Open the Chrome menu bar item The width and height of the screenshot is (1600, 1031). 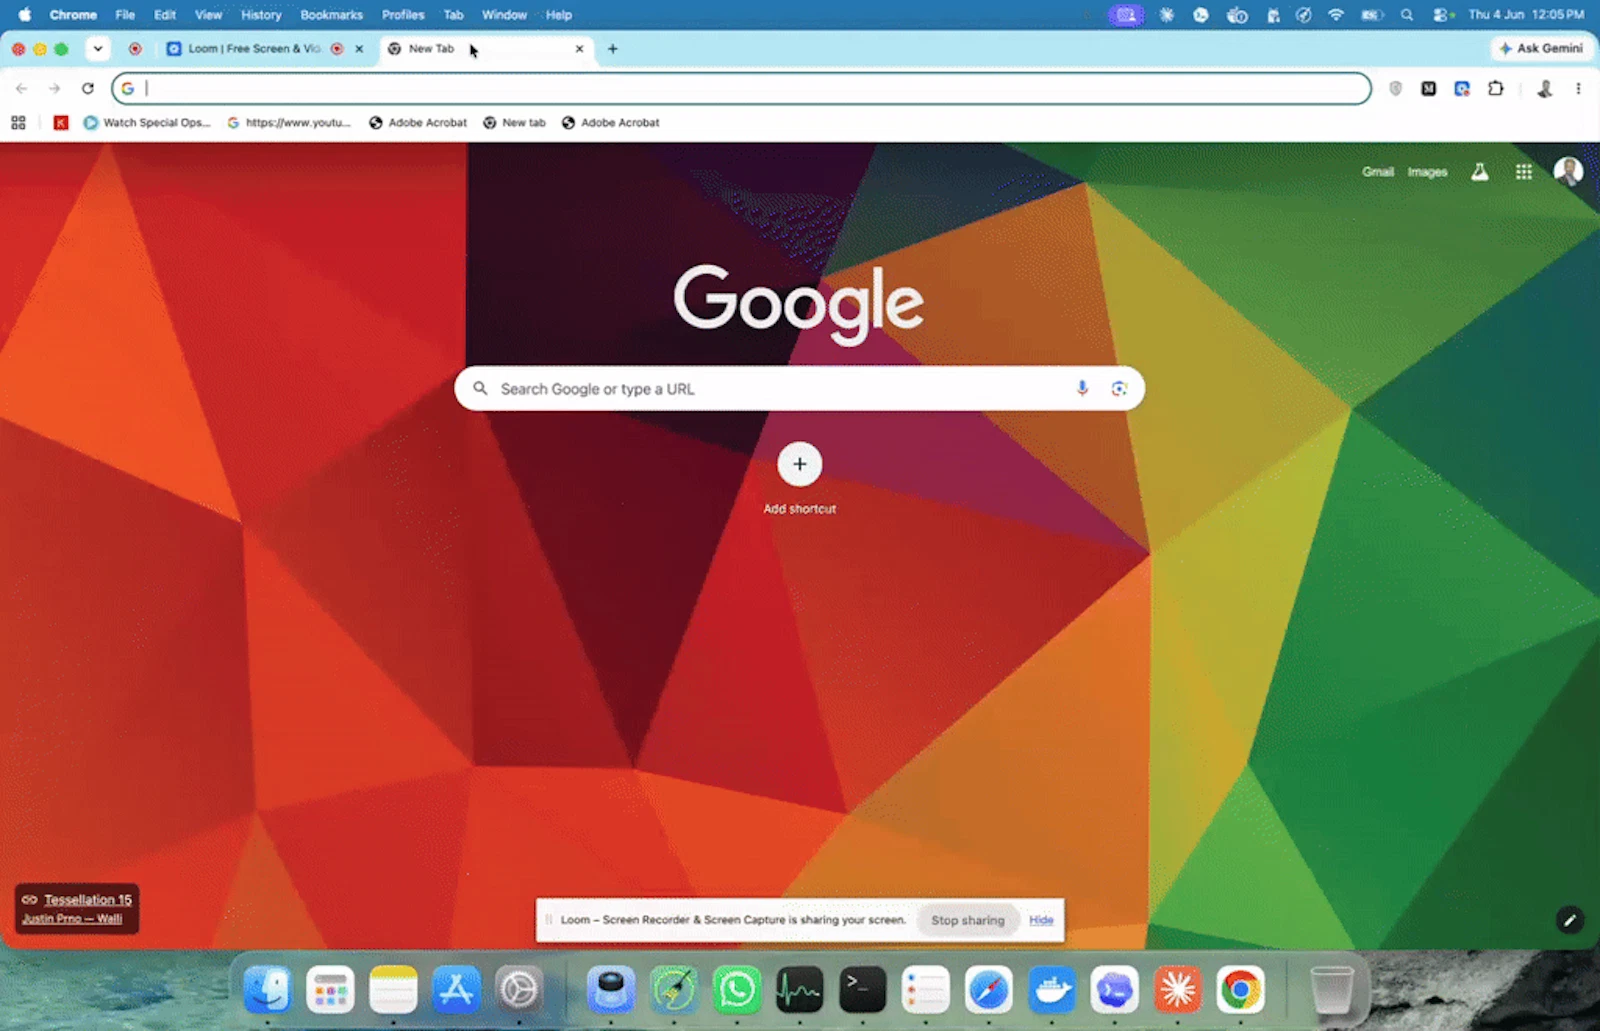(73, 15)
